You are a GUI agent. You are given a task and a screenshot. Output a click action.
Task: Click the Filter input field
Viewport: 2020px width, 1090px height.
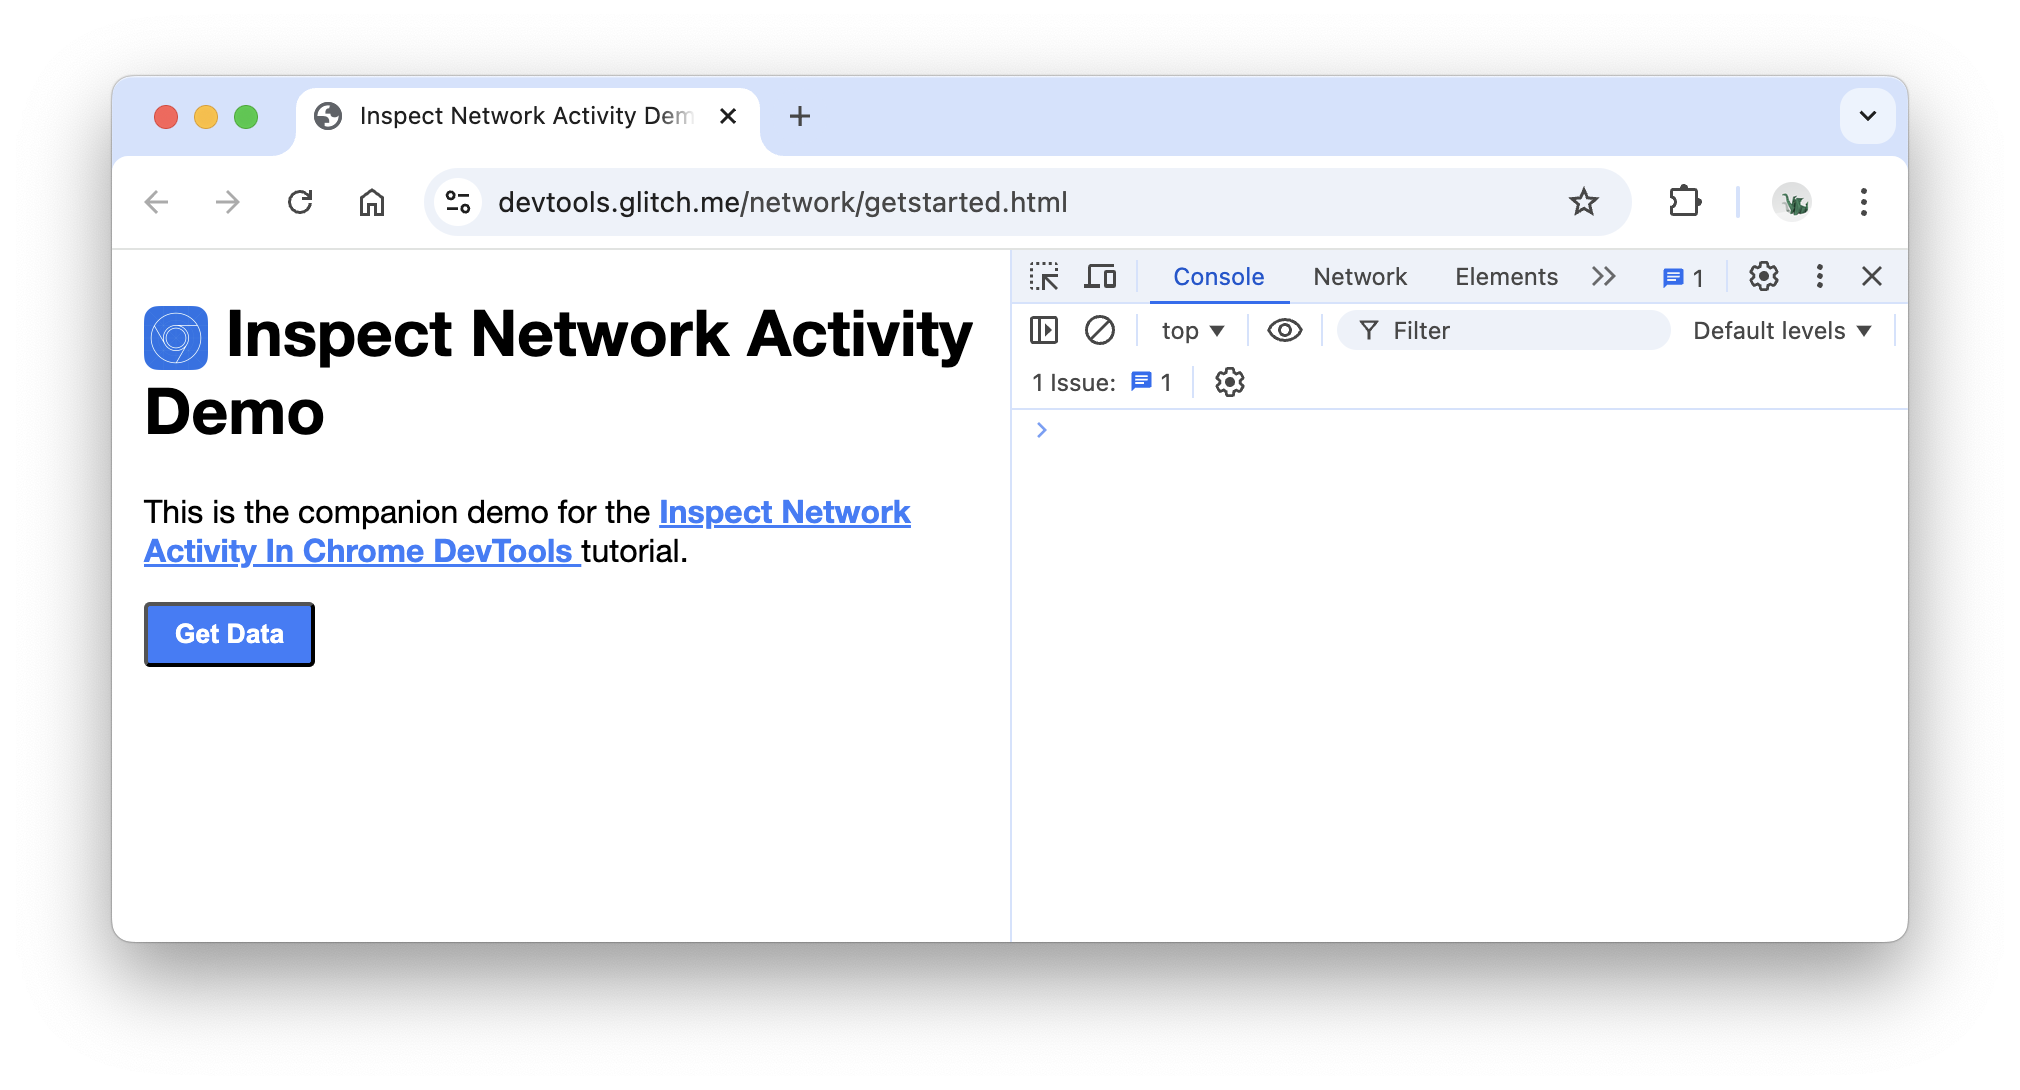(1505, 329)
